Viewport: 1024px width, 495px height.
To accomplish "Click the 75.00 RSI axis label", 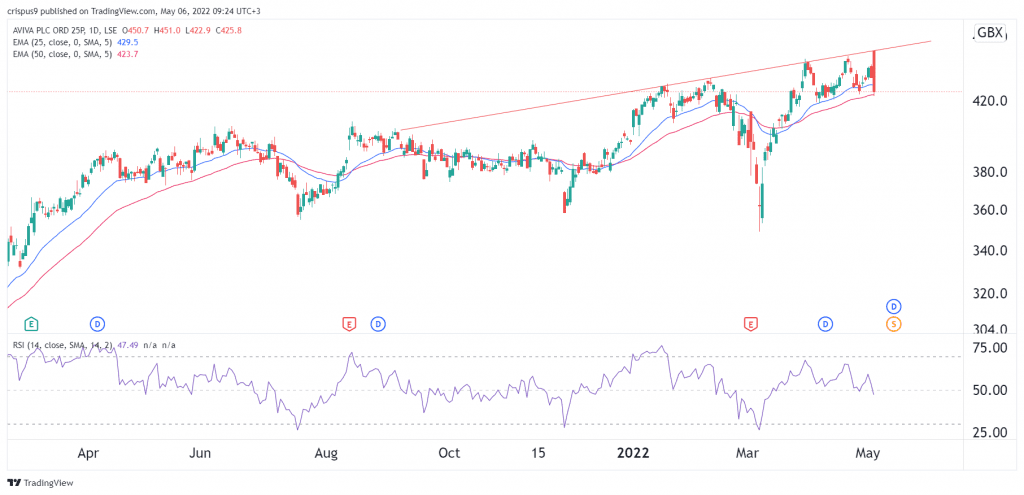I will pyautogui.click(x=991, y=349).
